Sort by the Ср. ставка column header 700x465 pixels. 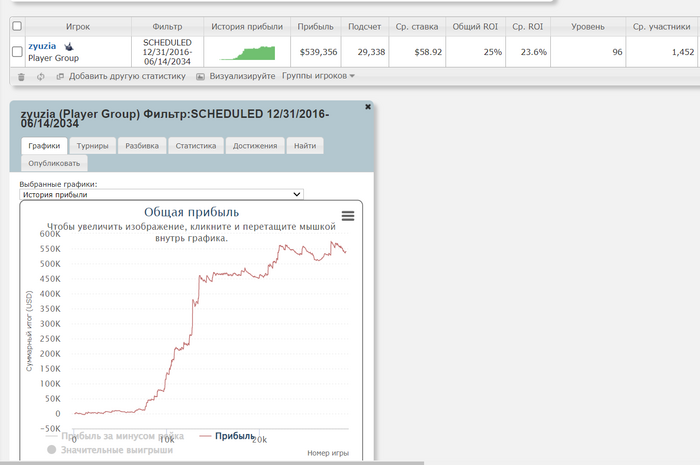pyautogui.click(x=417, y=27)
